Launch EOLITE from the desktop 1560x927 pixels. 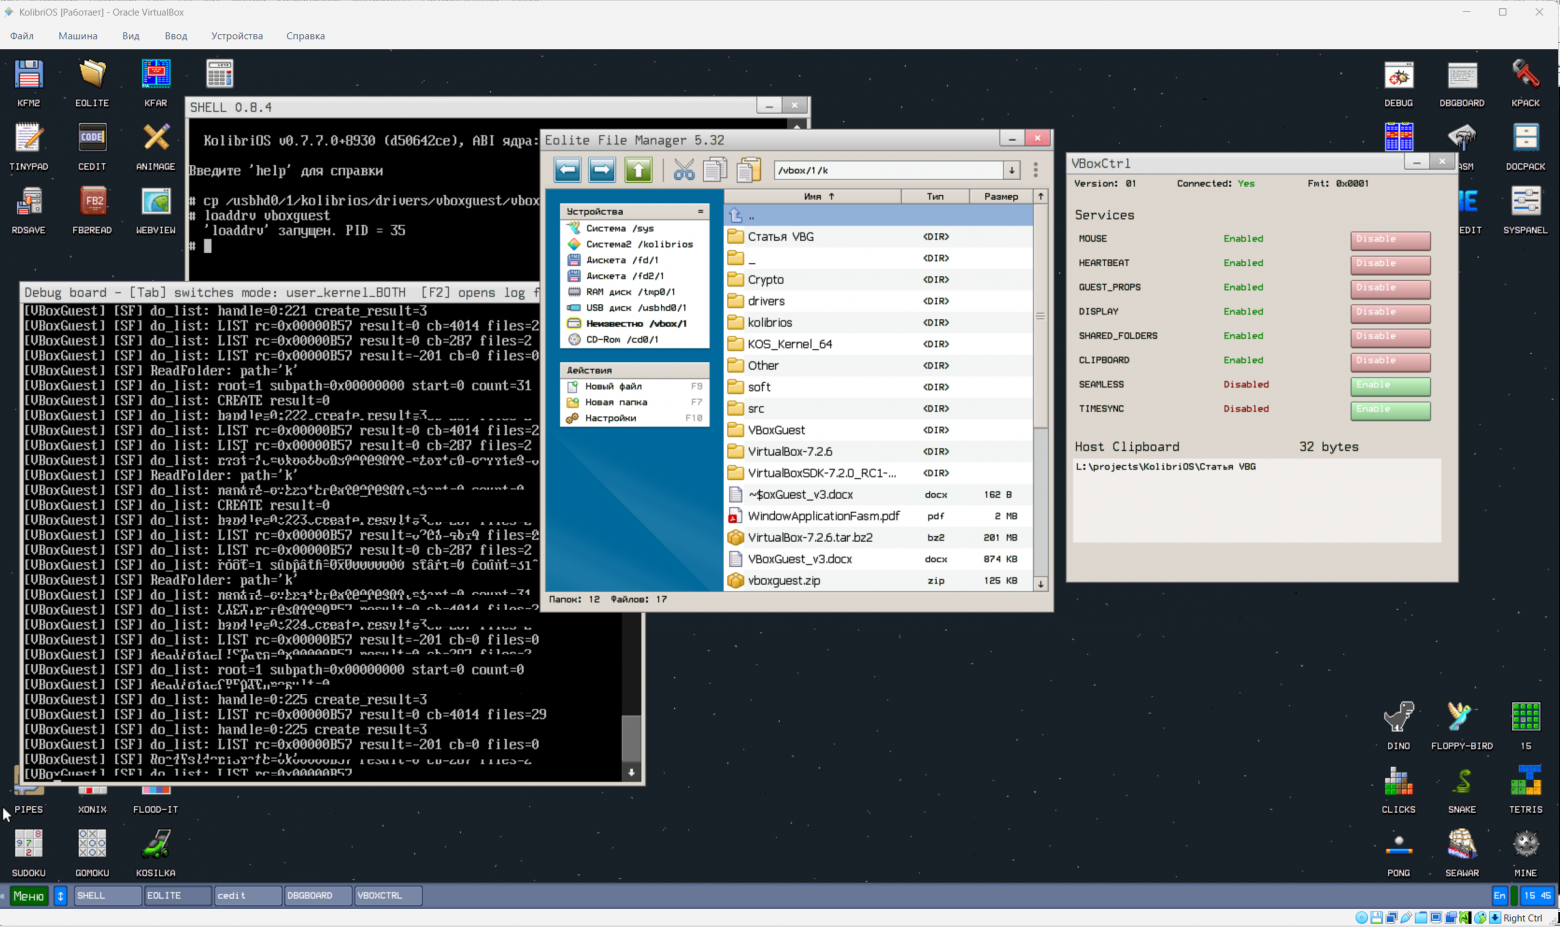(92, 82)
